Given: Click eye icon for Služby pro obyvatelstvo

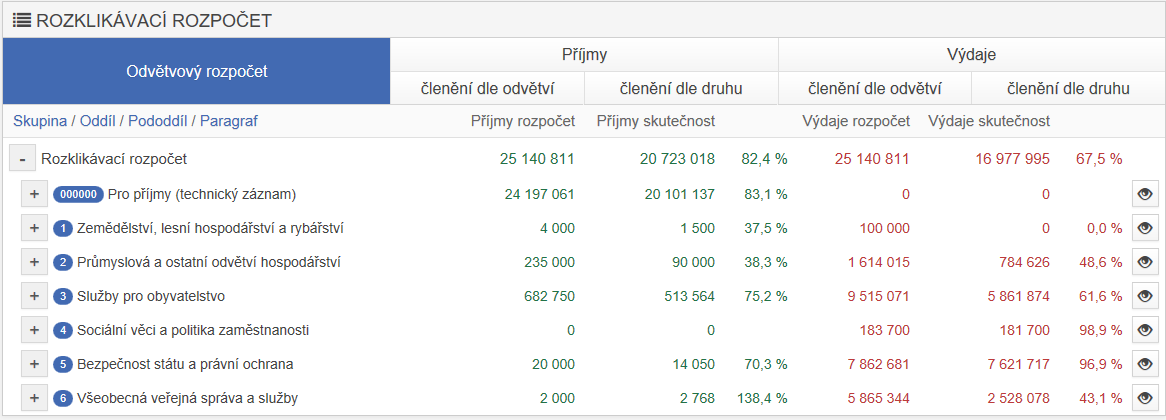Looking at the screenshot, I should click(x=1144, y=297).
